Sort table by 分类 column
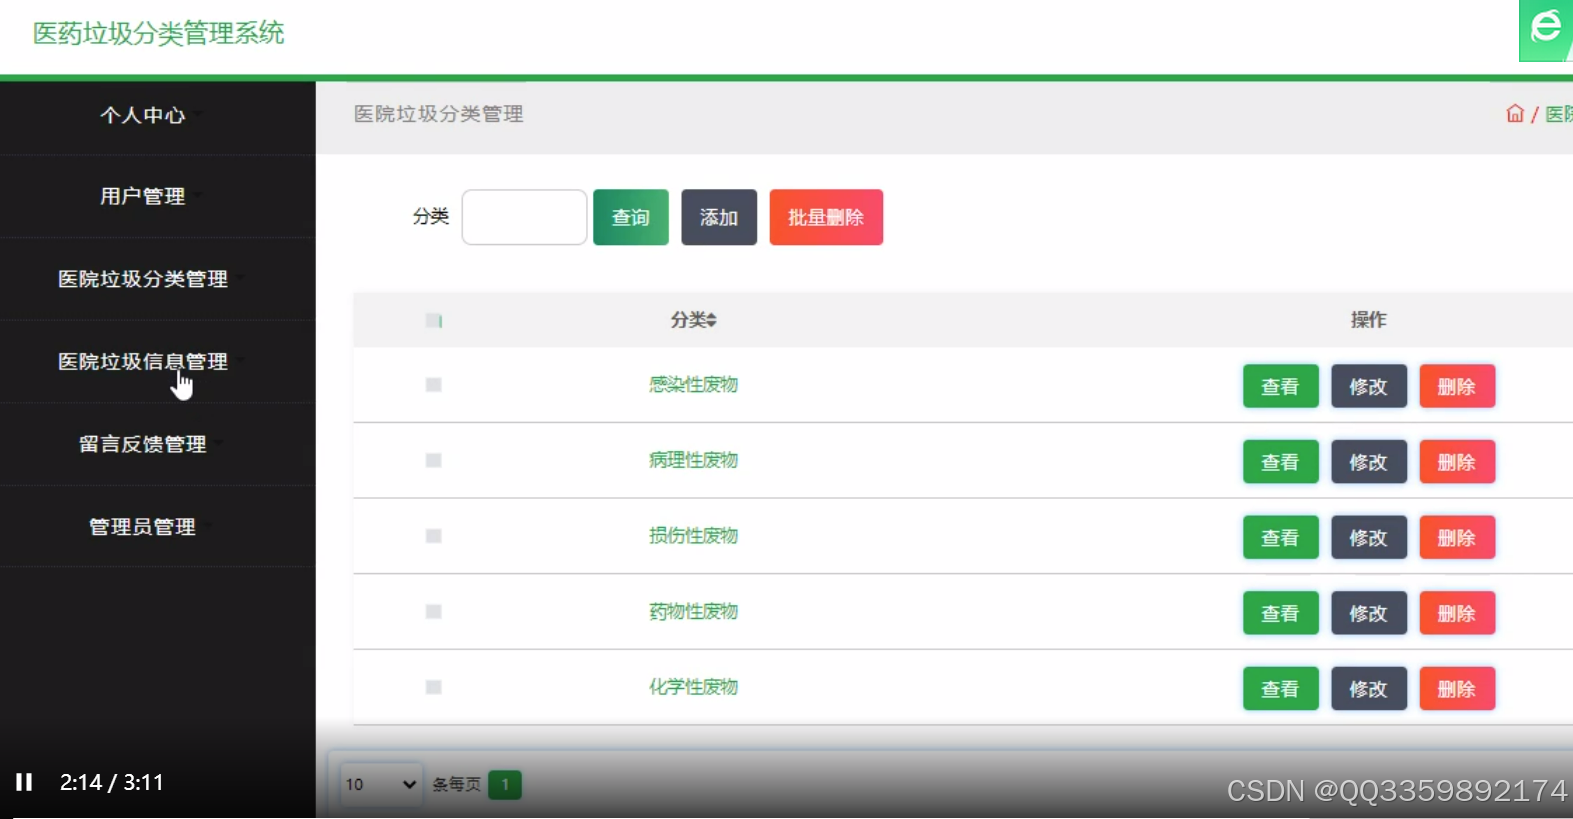 (x=694, y=320)
